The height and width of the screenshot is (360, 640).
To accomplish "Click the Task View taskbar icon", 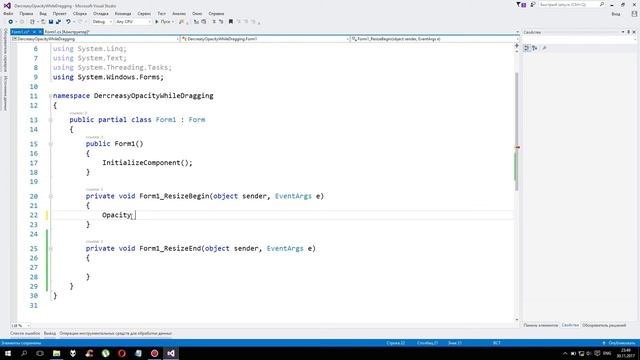I will pyautogui.click(x=40, y=353).
